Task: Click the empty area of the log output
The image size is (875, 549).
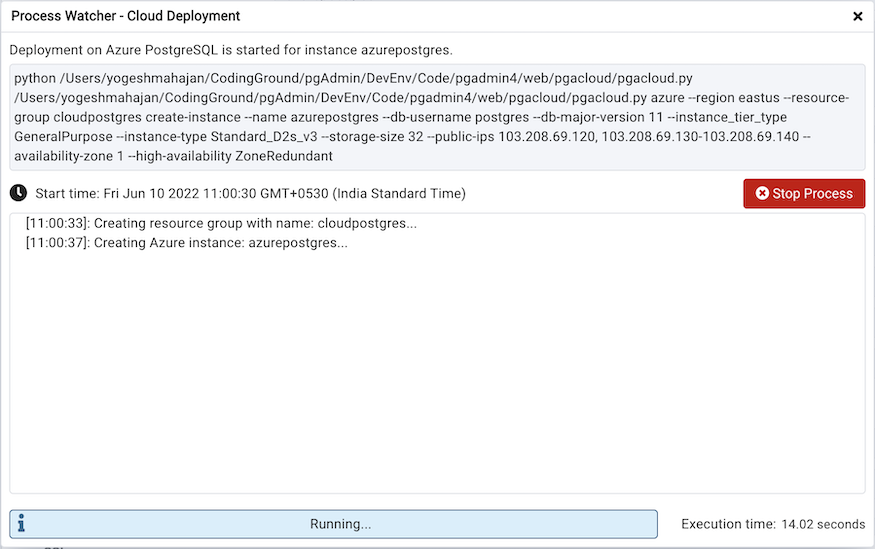Action: point(437,380)
